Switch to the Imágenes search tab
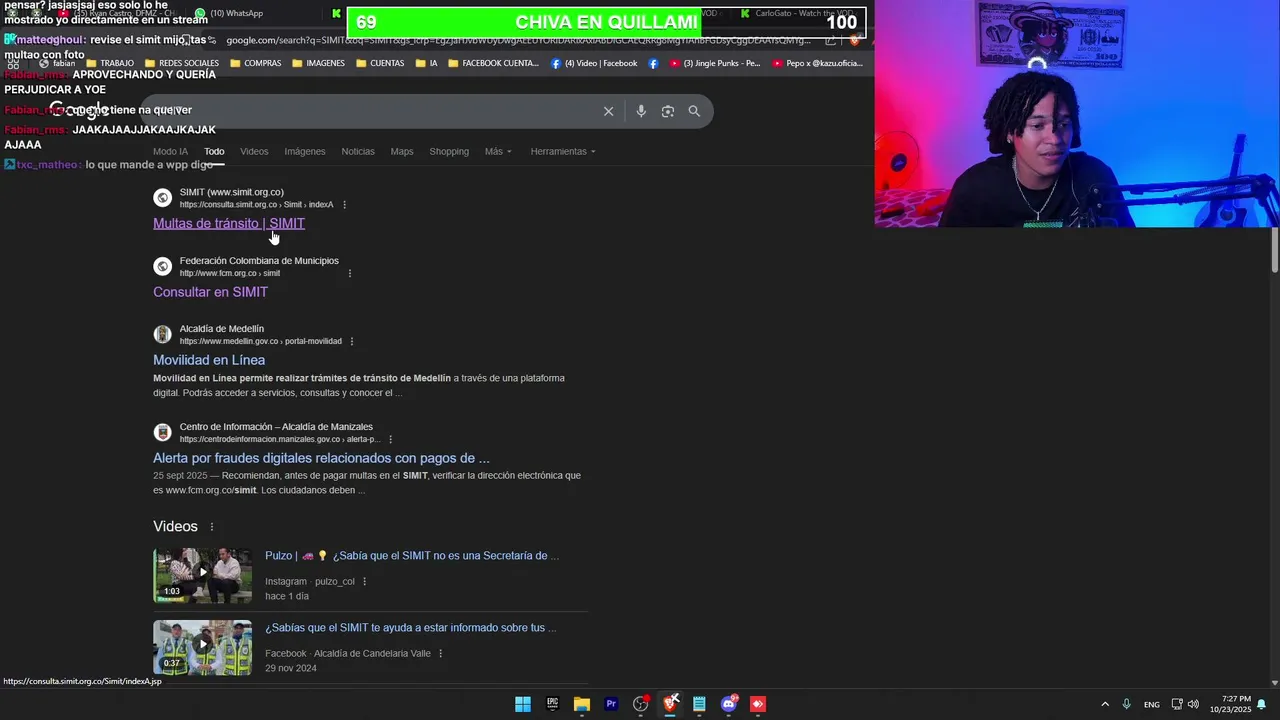The width and height of the screenshot is (1280, 720). pyautogui.click(x=305, y=152)
